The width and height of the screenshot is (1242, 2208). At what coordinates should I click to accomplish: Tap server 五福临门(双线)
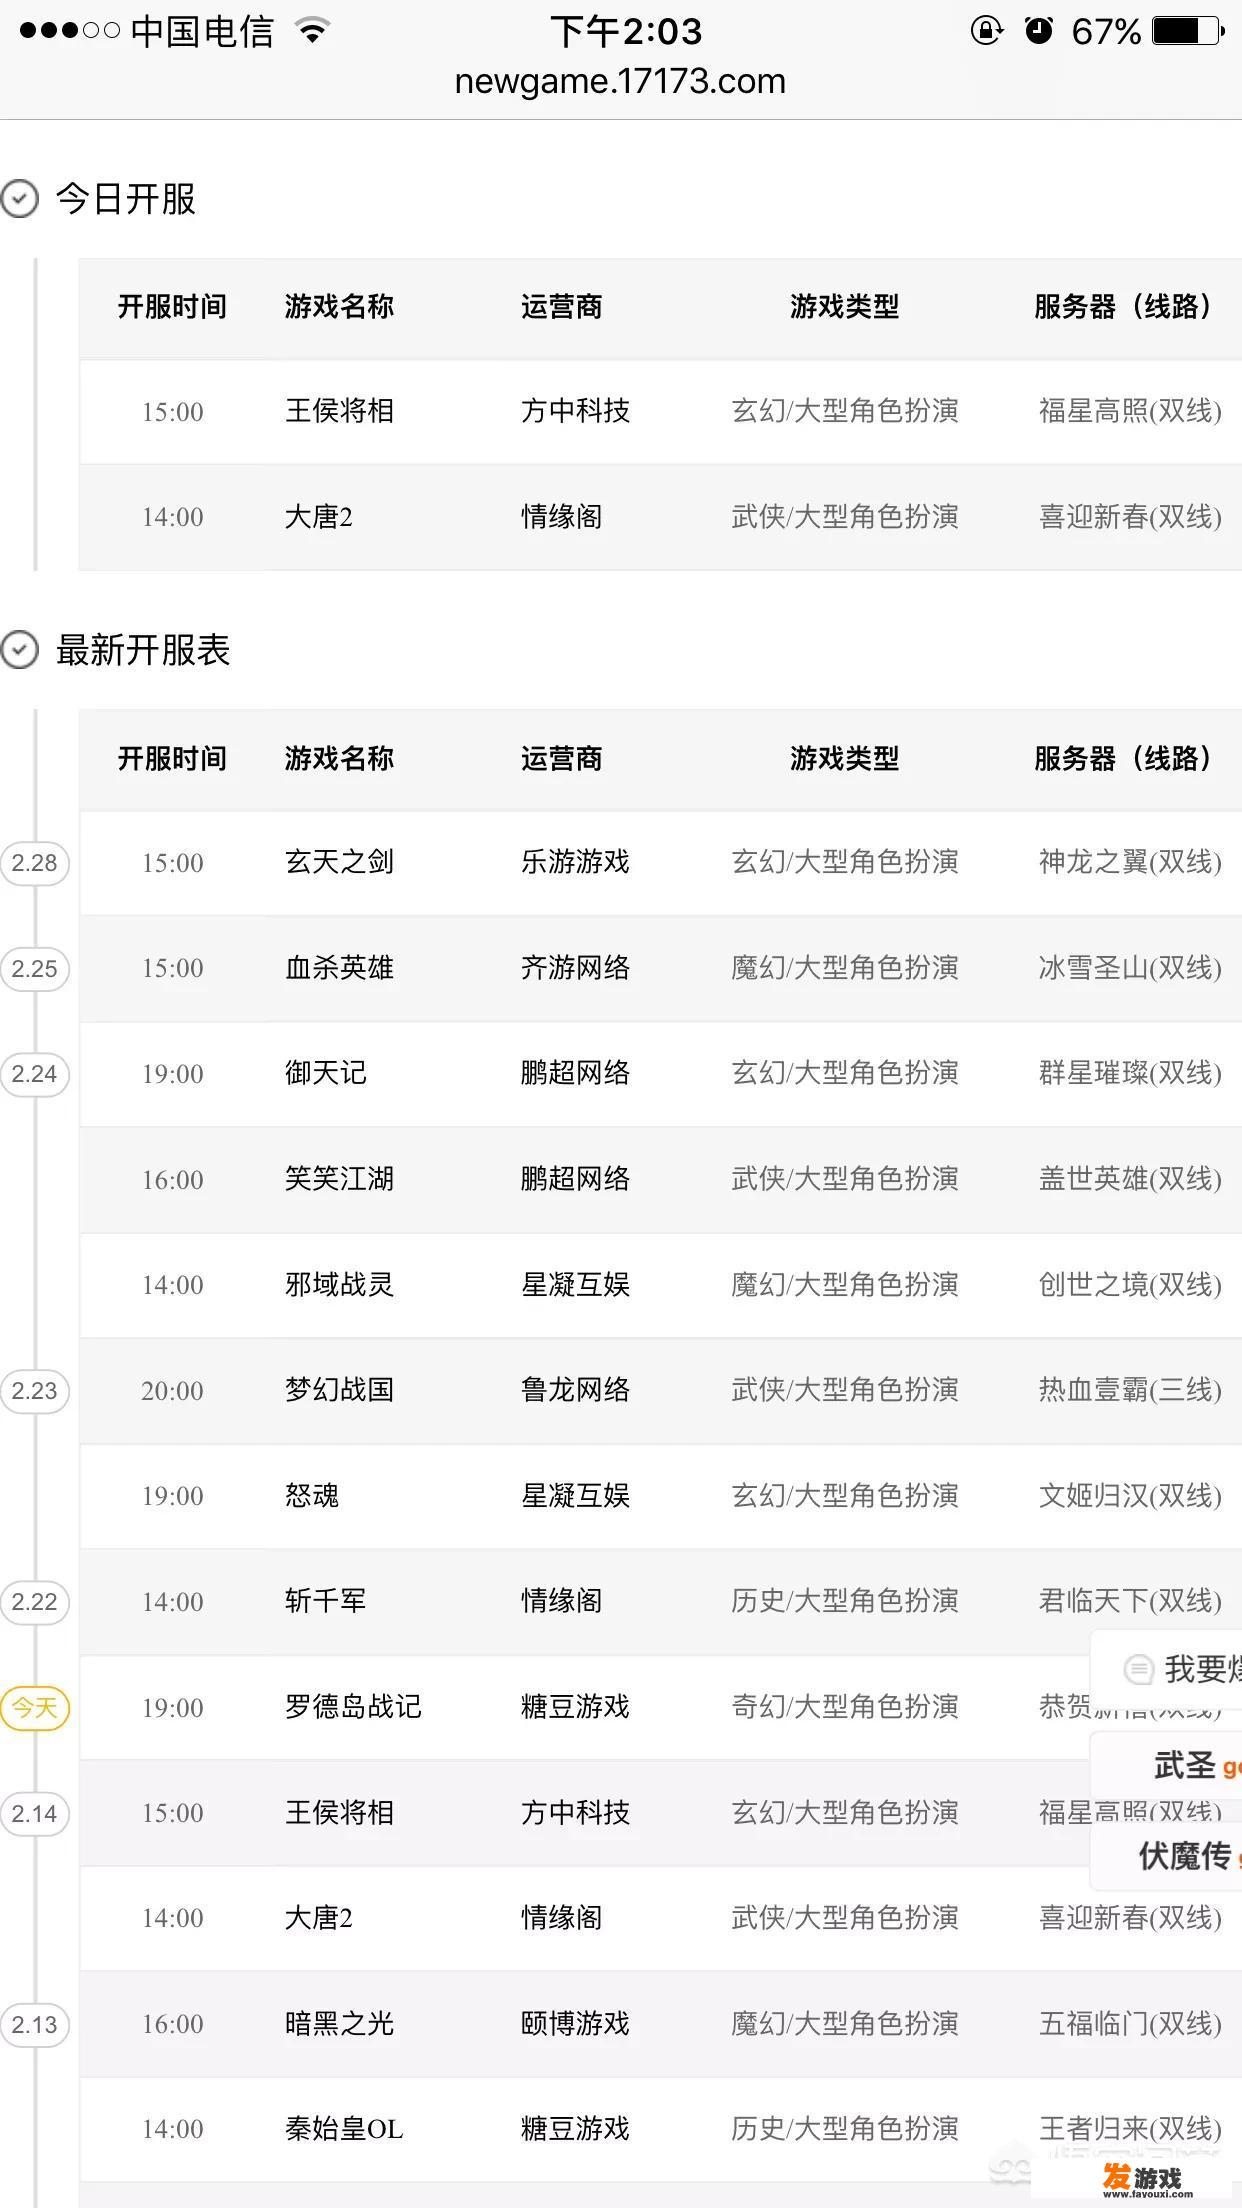[1130, 2024]
